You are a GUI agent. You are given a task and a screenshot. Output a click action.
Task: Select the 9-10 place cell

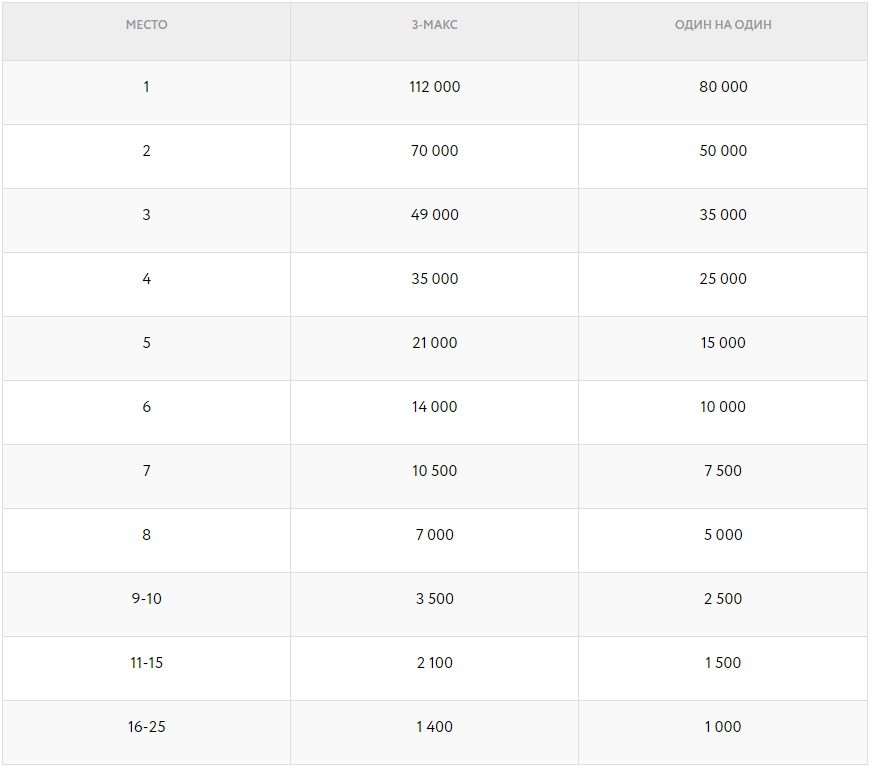[146, 599]
